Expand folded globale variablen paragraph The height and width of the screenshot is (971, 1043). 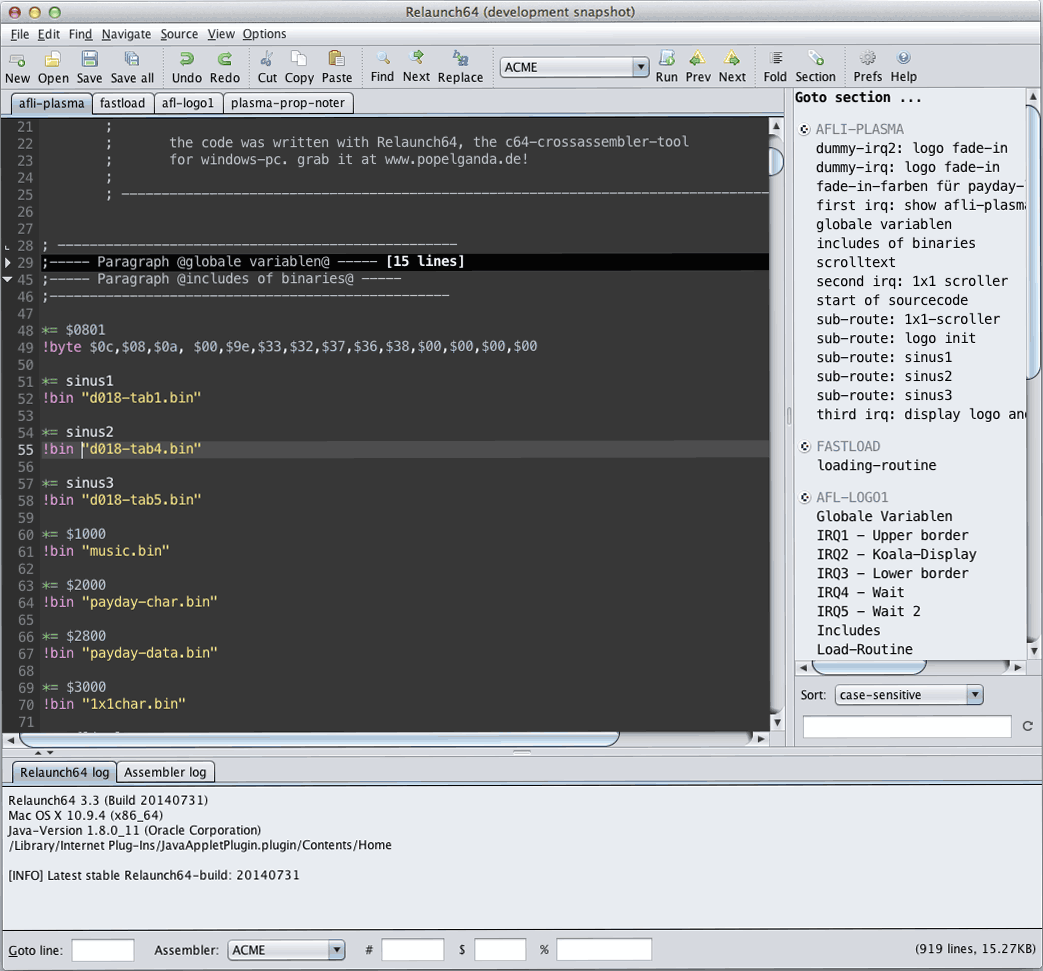(x=9, y=262)
